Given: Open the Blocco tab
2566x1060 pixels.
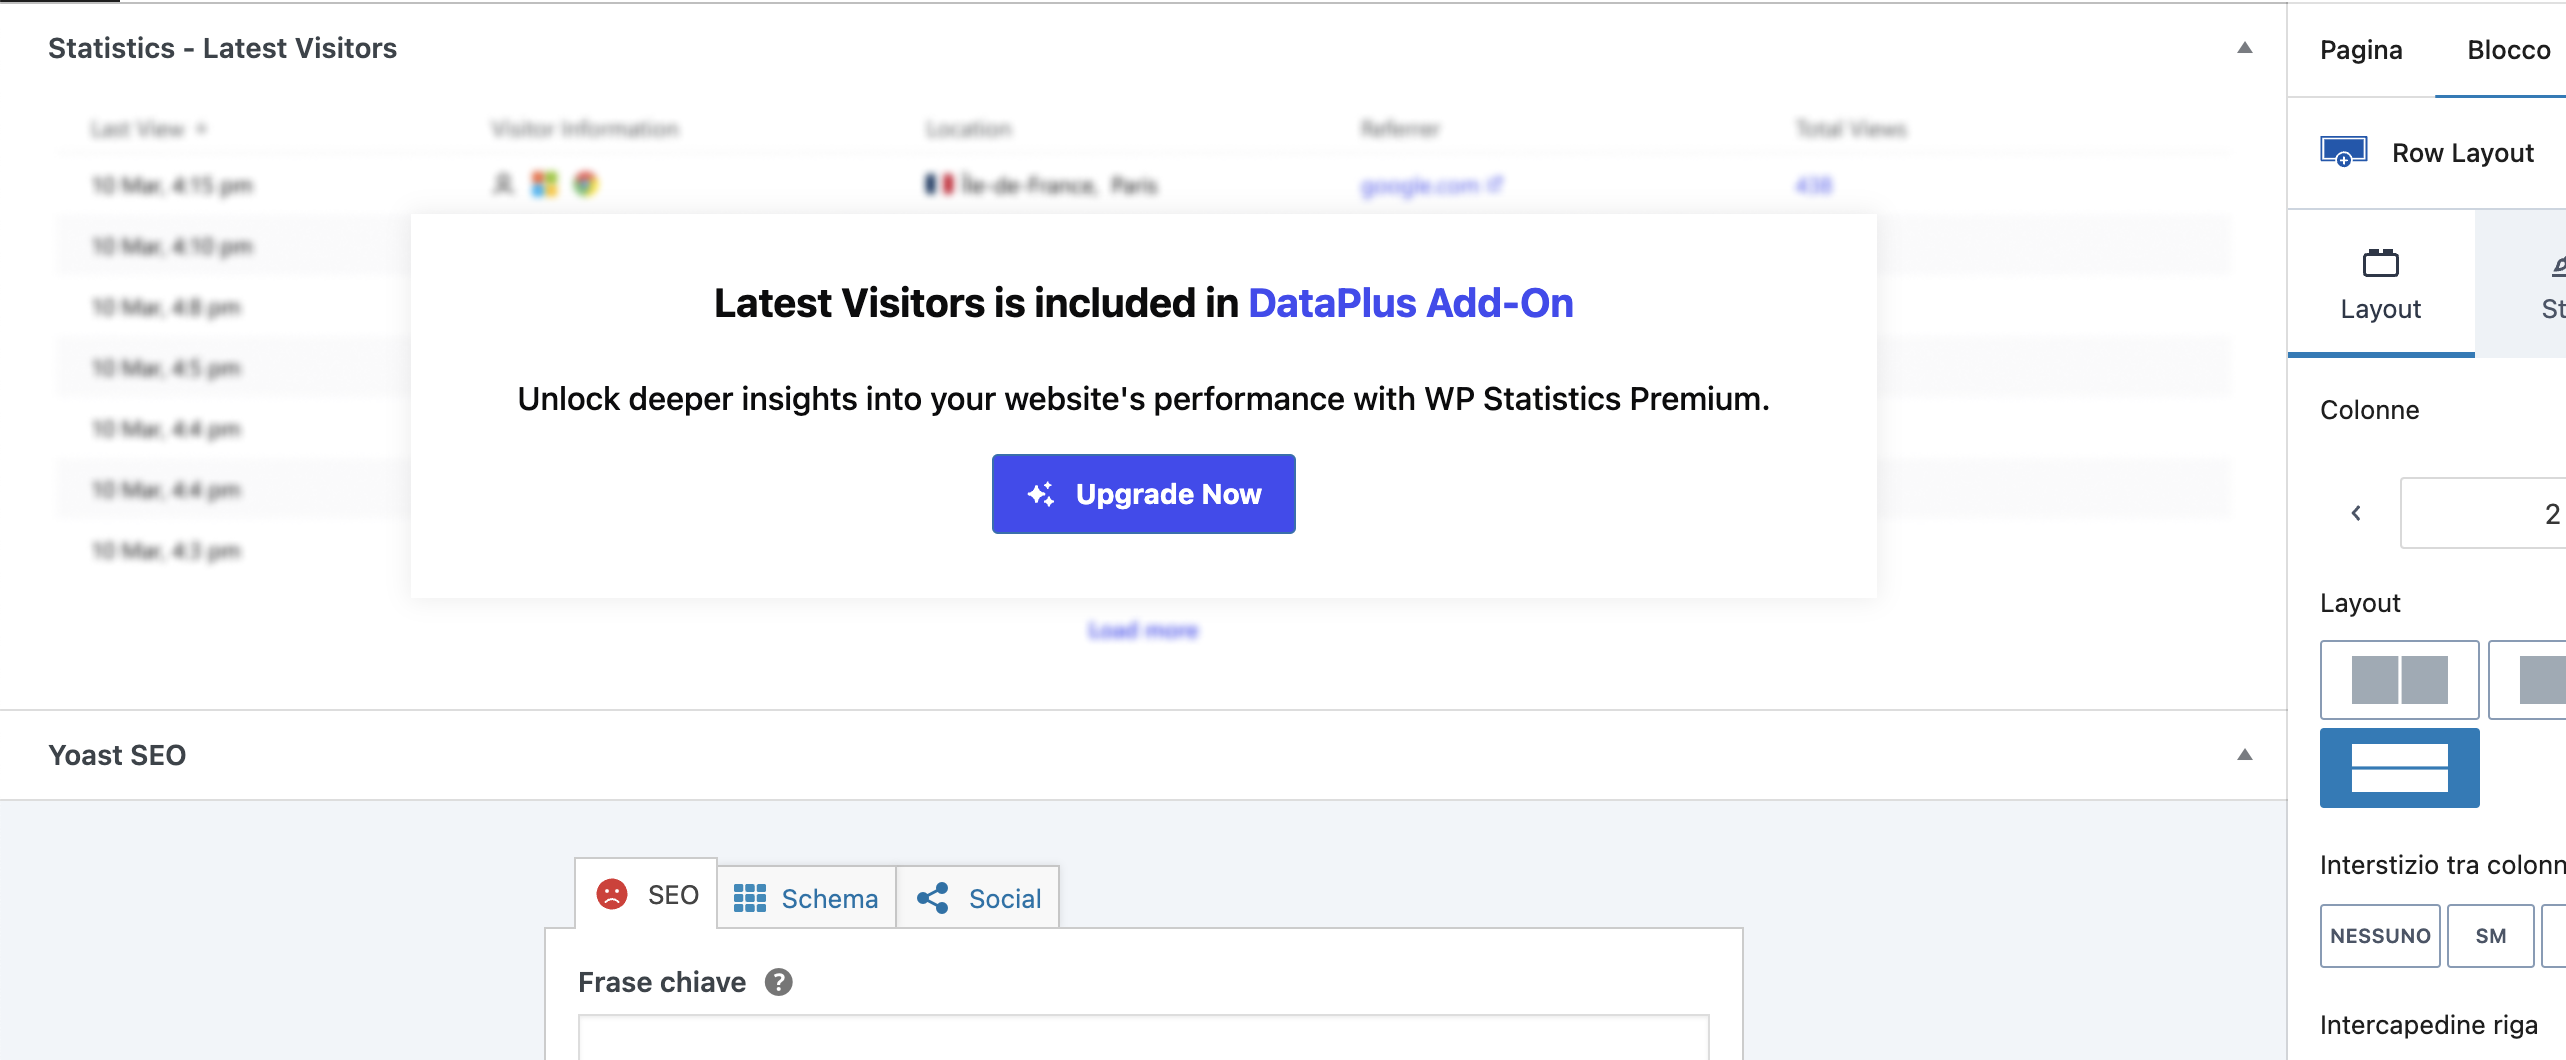Looking at the screenshot, I should (2508, 50).
